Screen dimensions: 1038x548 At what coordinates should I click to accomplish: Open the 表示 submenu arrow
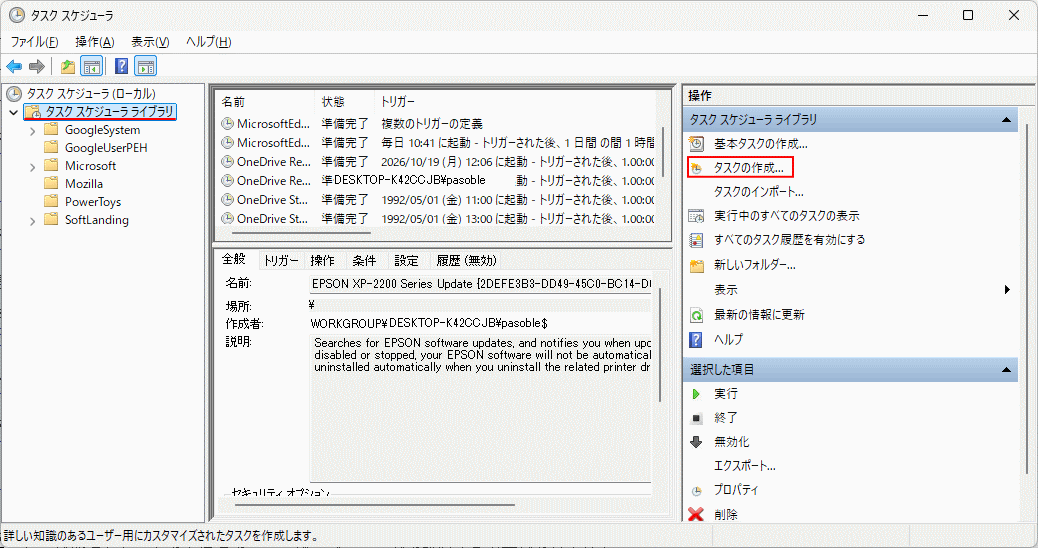(x=1007, y=289)
